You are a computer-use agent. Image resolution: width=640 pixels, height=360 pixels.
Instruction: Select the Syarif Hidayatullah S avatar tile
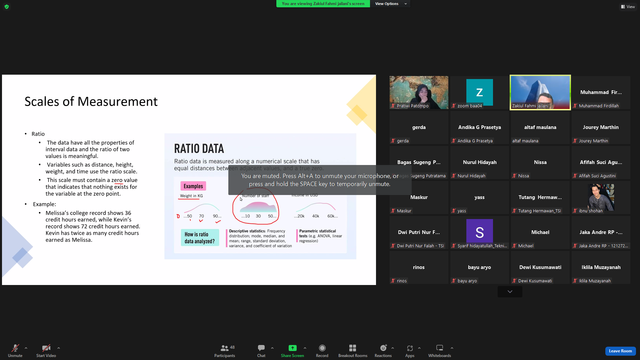coord(480,232)
